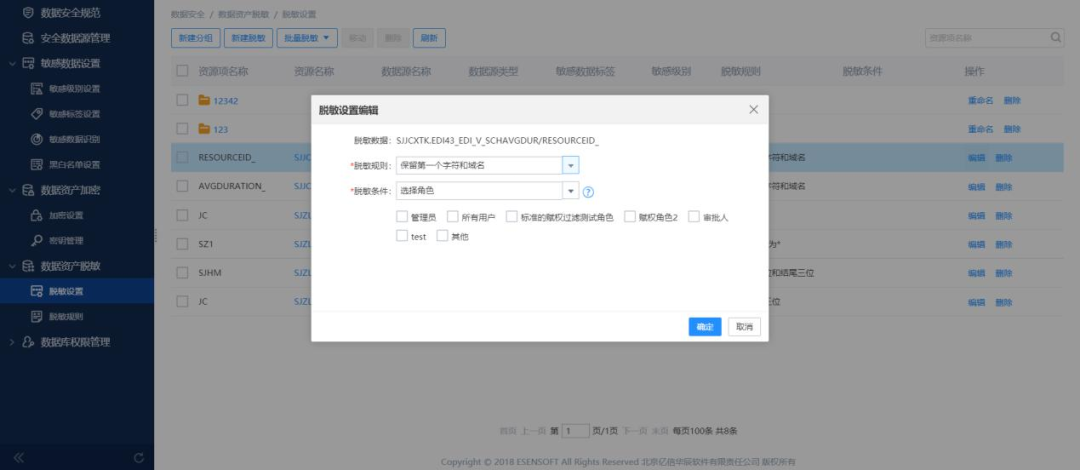The height and width of the screenshot is (470, 1080).
Task: Click the 取消 cancel button
Action: click(744, 327)
